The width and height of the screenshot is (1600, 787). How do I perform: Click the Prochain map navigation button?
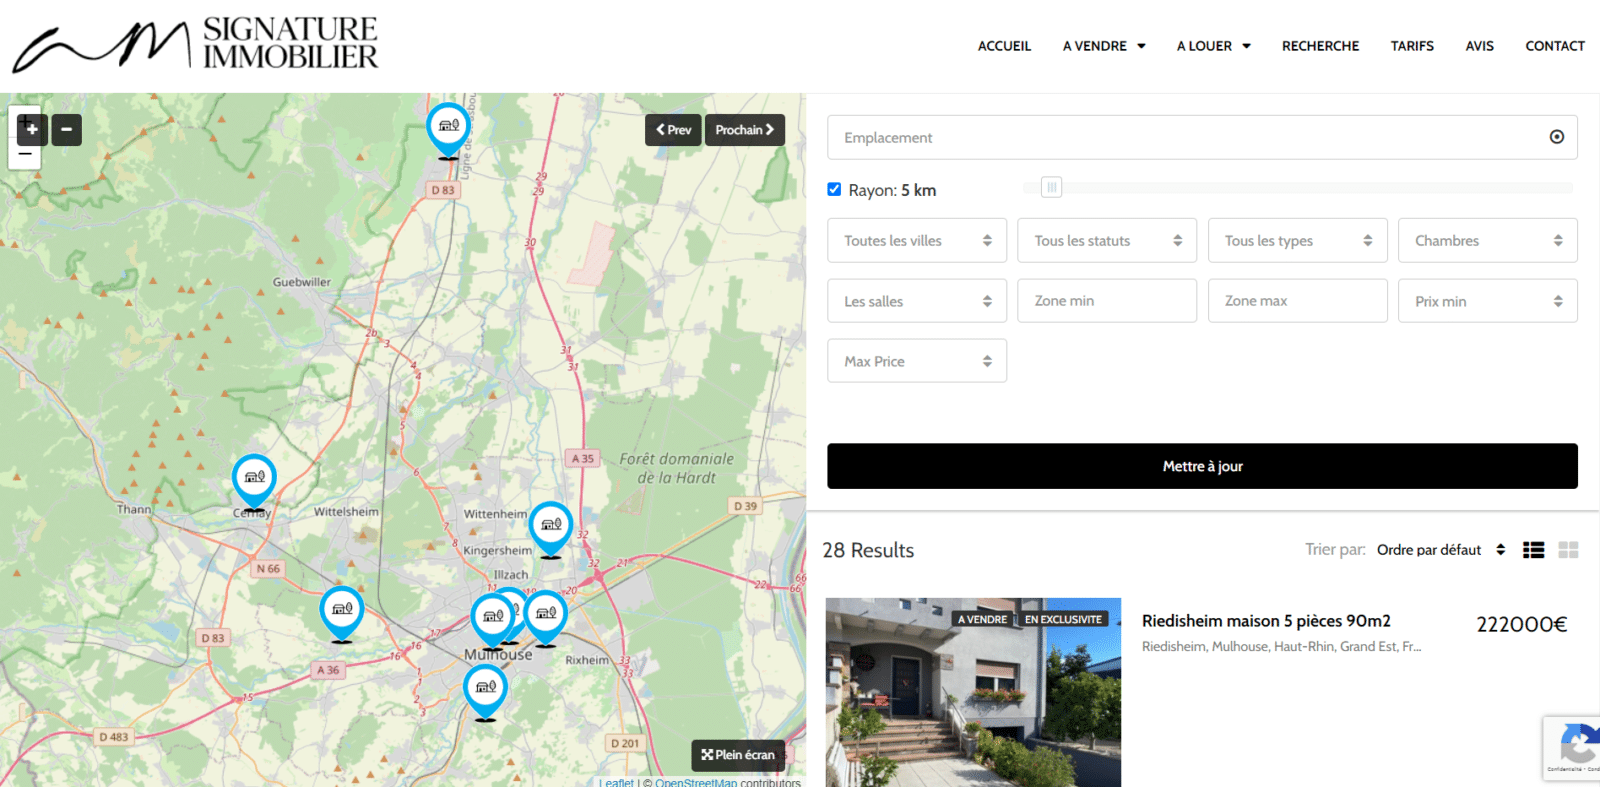tap(744, 130)
